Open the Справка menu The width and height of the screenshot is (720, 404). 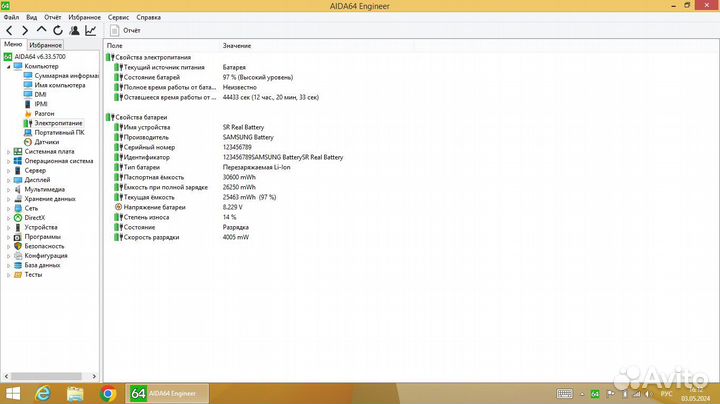pyautogui.click(x=148, y=17)
